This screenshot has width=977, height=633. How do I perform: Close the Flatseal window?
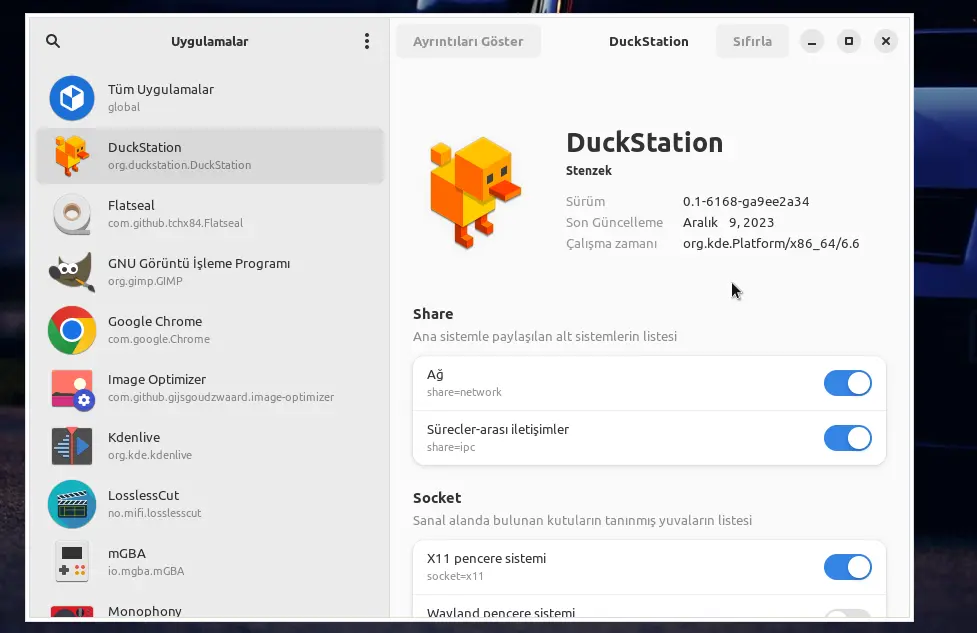885,41
